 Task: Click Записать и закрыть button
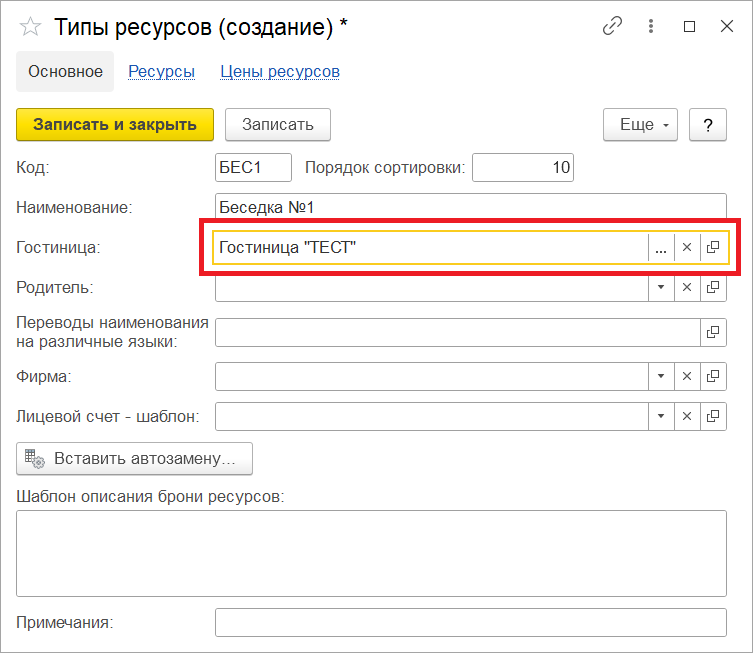tap(115, 125)
